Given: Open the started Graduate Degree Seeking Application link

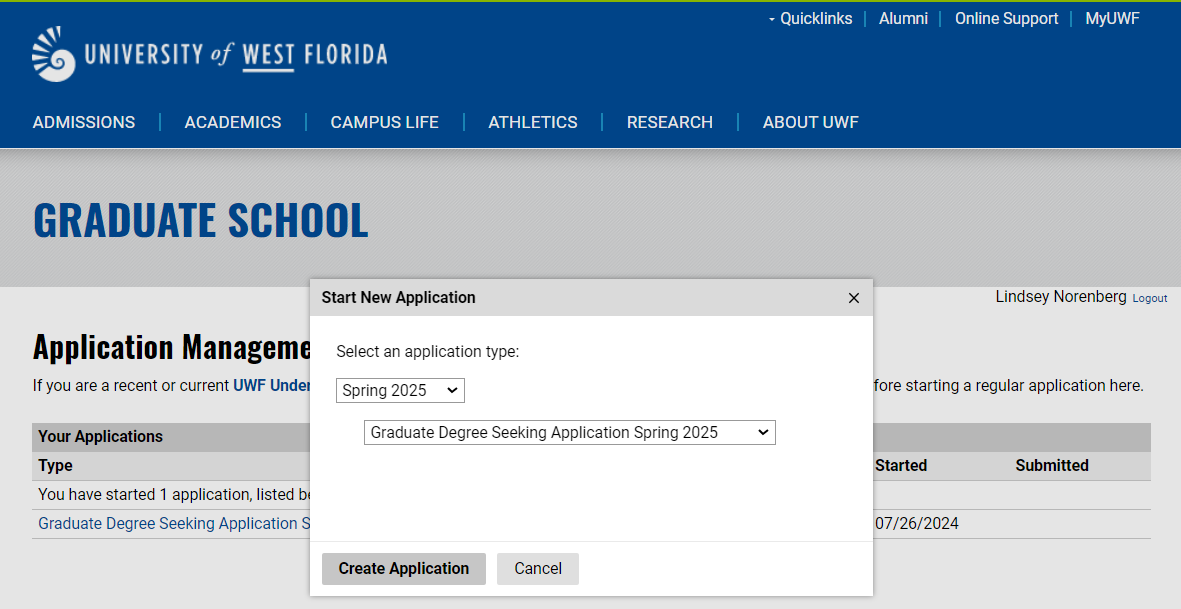Looking at the screenshot, I should [x=174, y=524].
